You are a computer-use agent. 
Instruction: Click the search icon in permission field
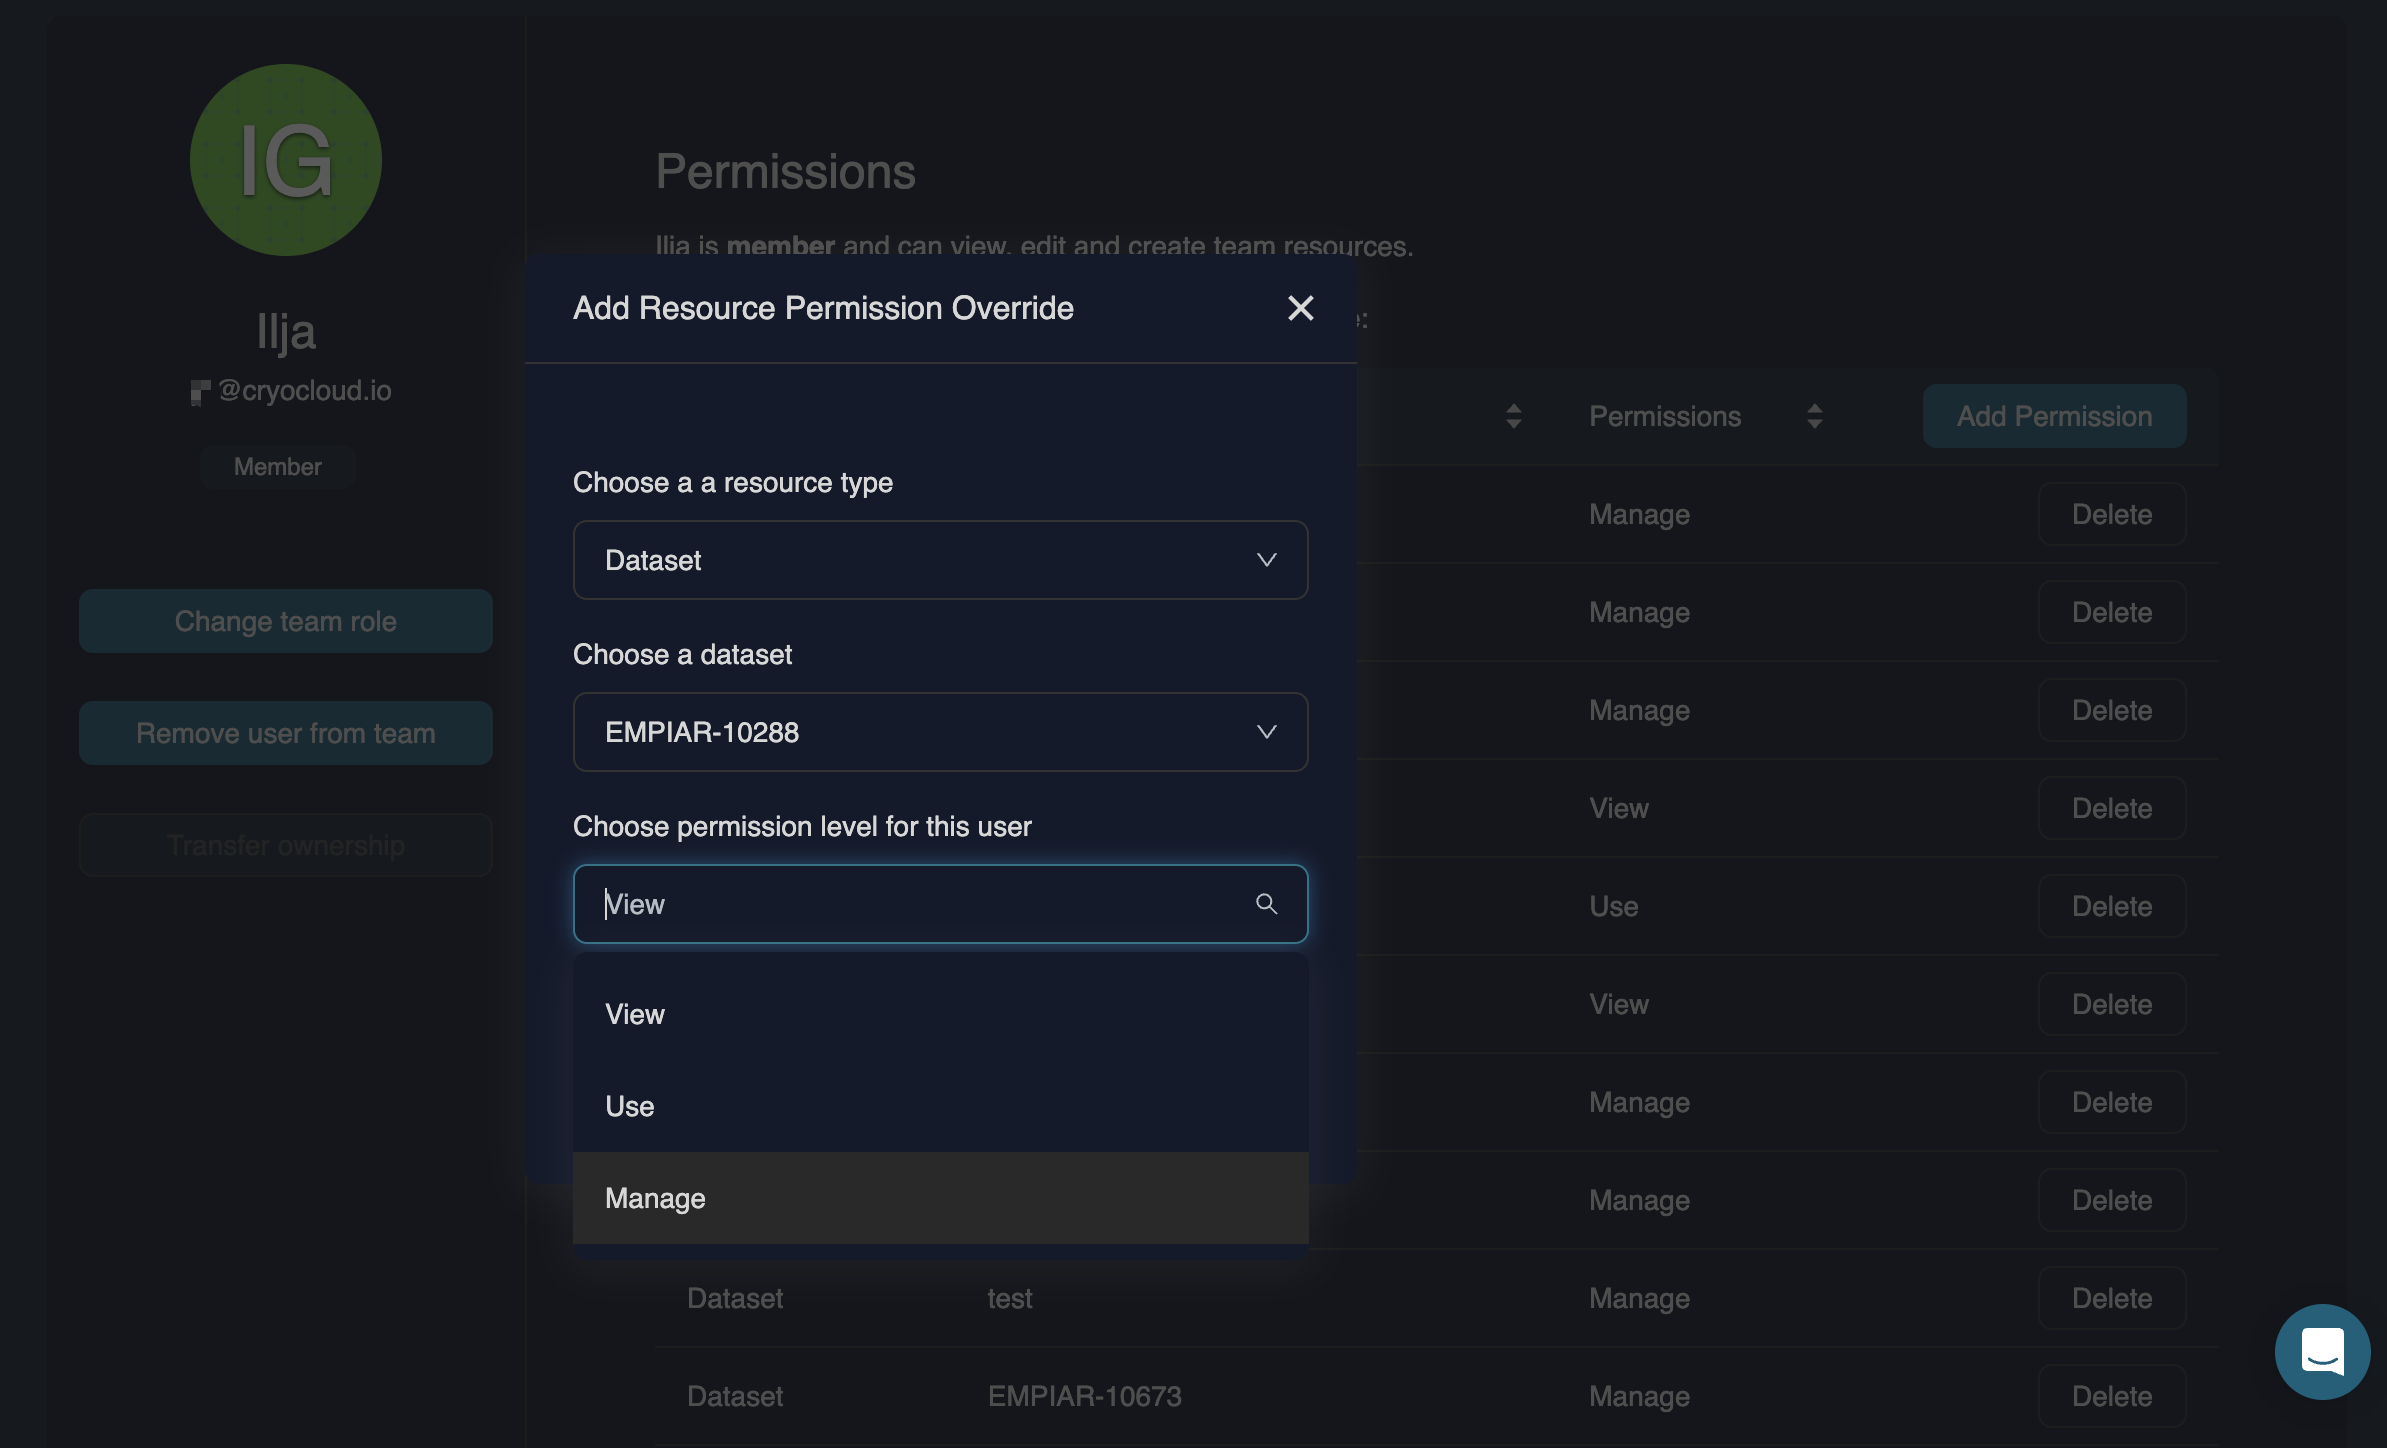pos(1266,904)
